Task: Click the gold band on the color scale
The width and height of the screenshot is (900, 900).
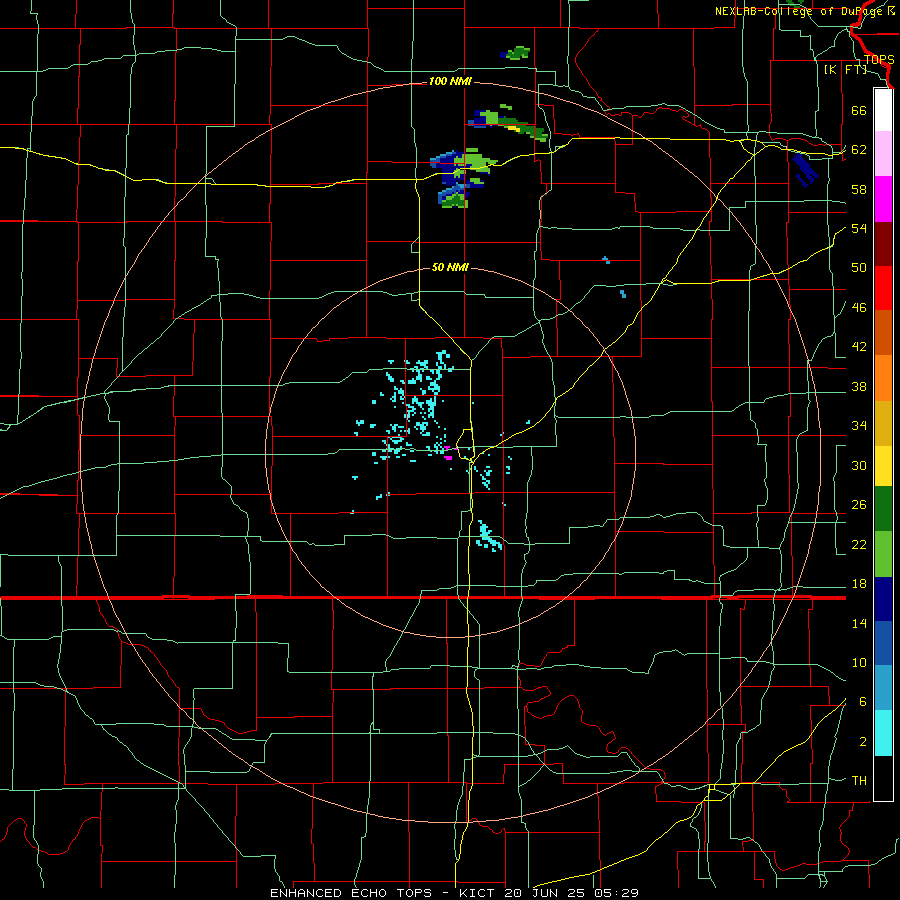Action: [x=883, y=423]
